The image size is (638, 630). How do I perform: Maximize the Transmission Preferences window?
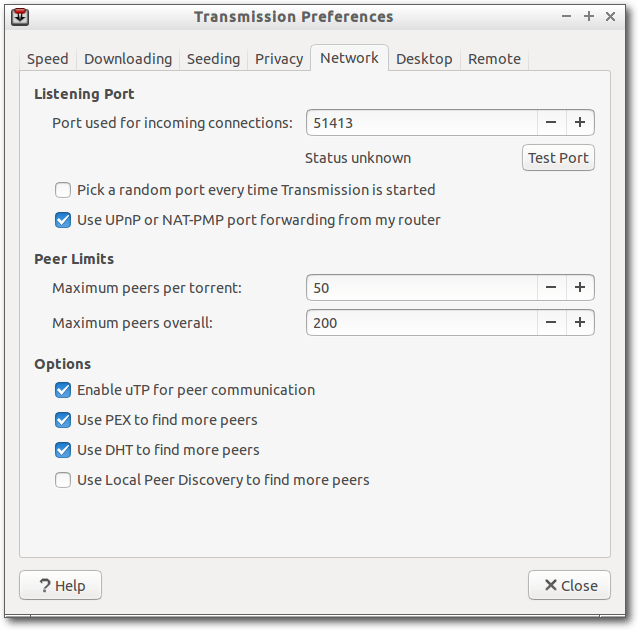point(588,17)
